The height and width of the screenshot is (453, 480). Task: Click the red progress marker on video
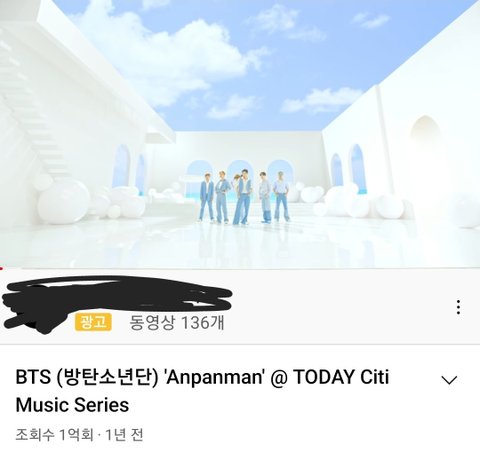[x=2, y=268]
